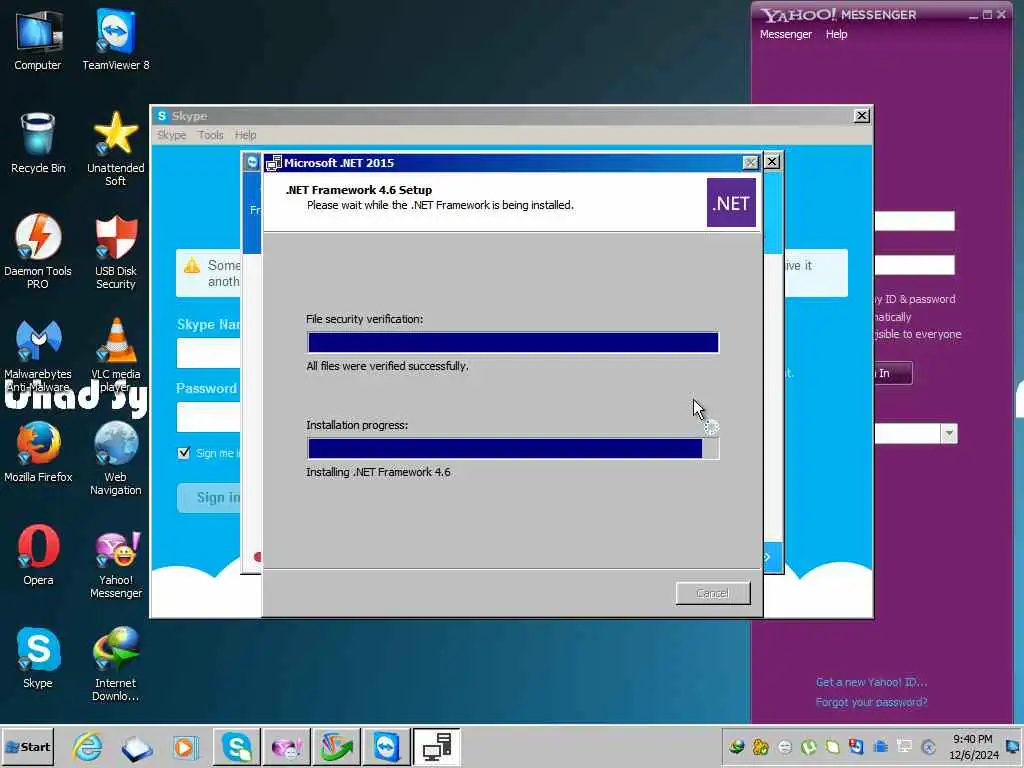Click the Windows Media Player taskbar icon
The width and height of the screenshot is (1024, 768).
pos(185,747)
